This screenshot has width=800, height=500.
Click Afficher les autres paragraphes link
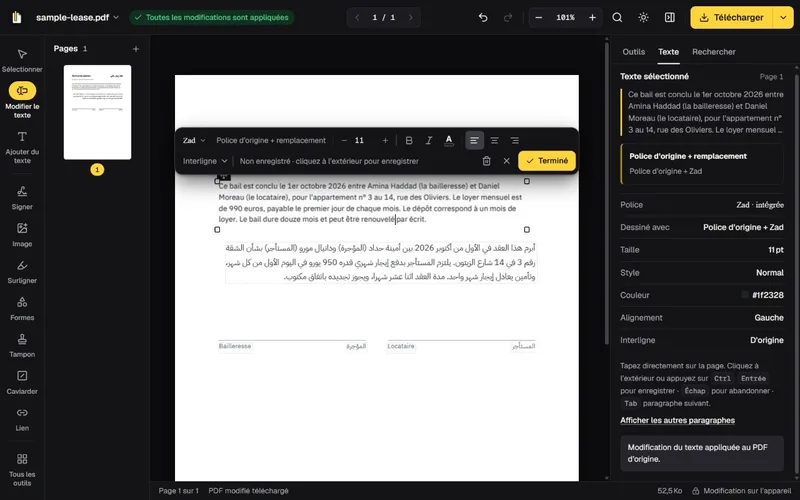coord(677,420)
